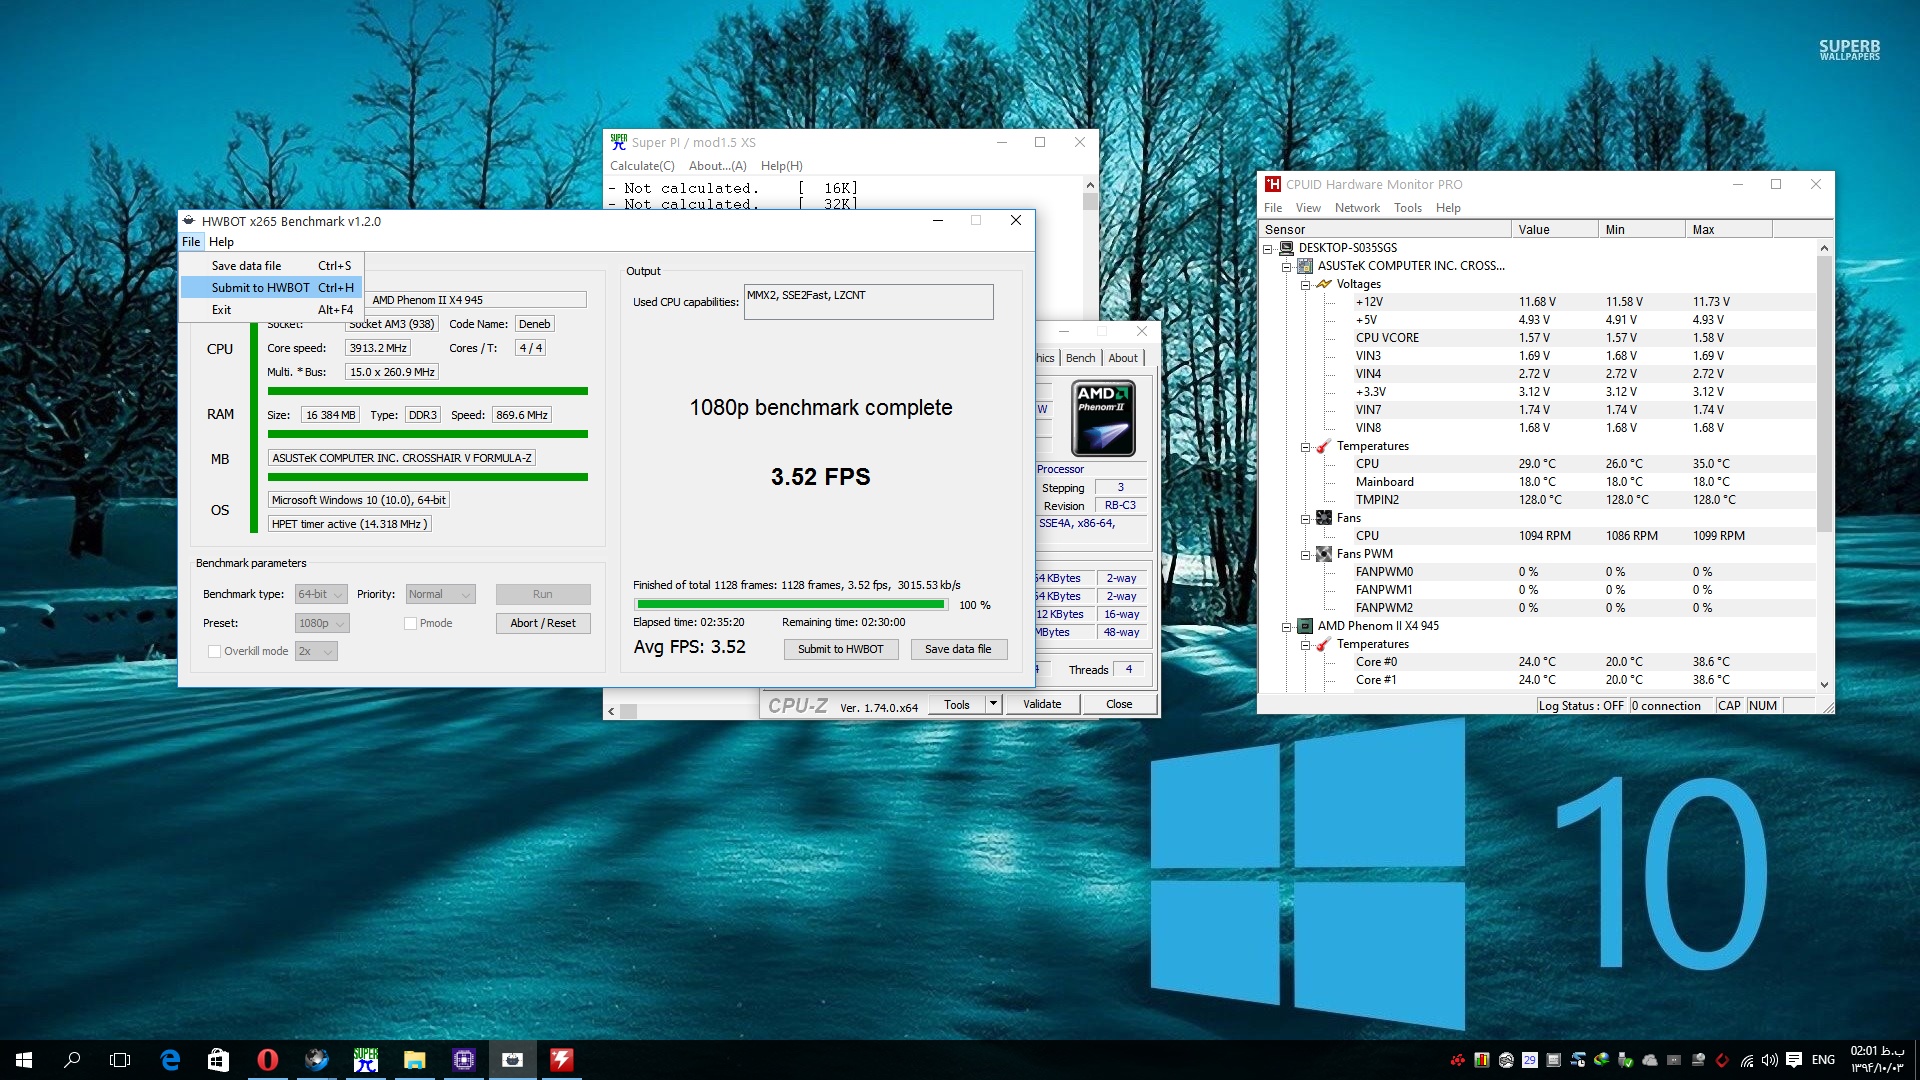Click the AMD Phenom II X4 945 name field
This screenshot has width=1920, height=1080.
click(477, 300)
